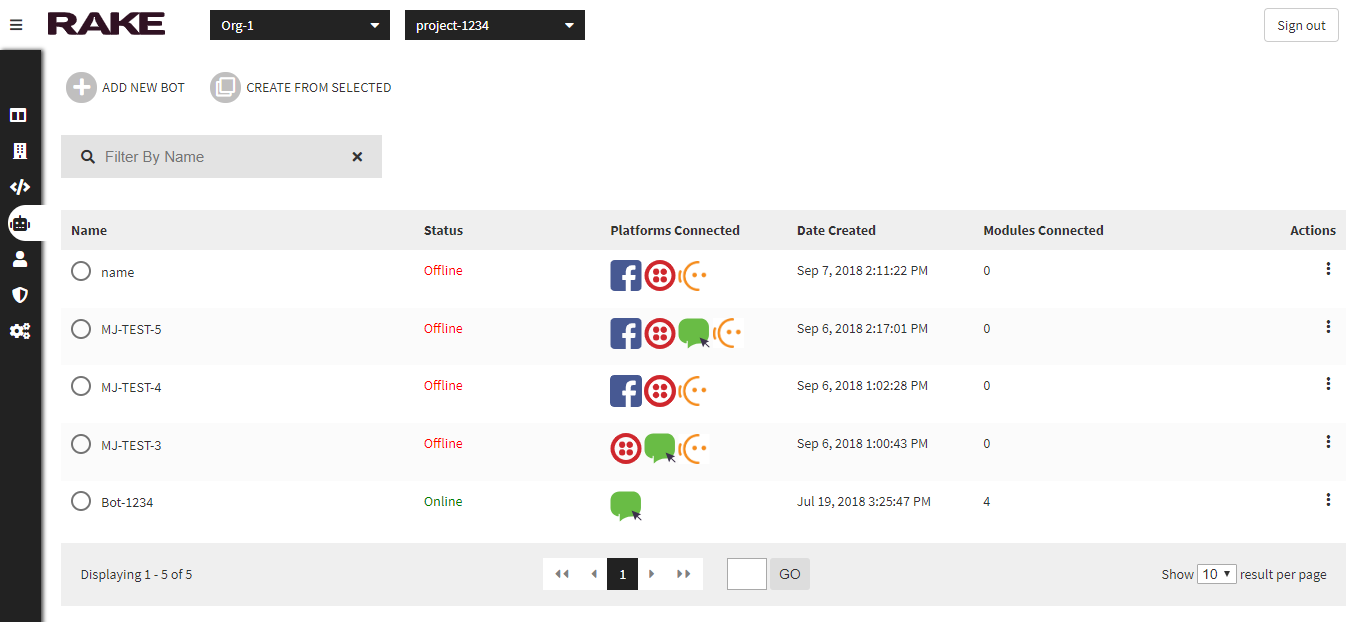
Task: Click the Sign out button
Action: 1300,25
